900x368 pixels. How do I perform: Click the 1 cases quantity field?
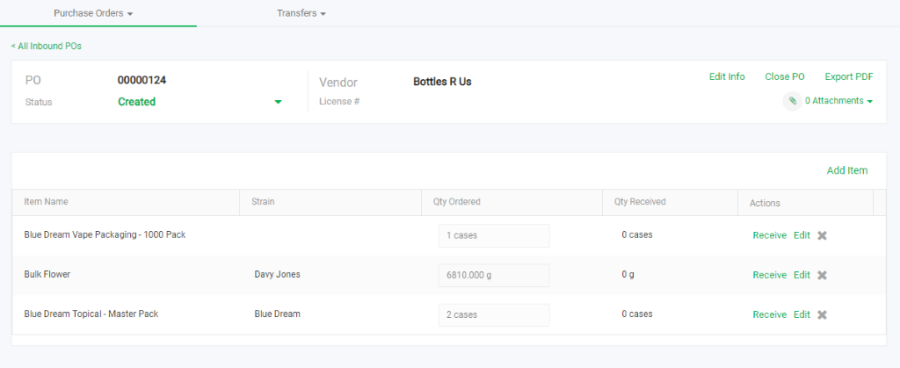494,235
